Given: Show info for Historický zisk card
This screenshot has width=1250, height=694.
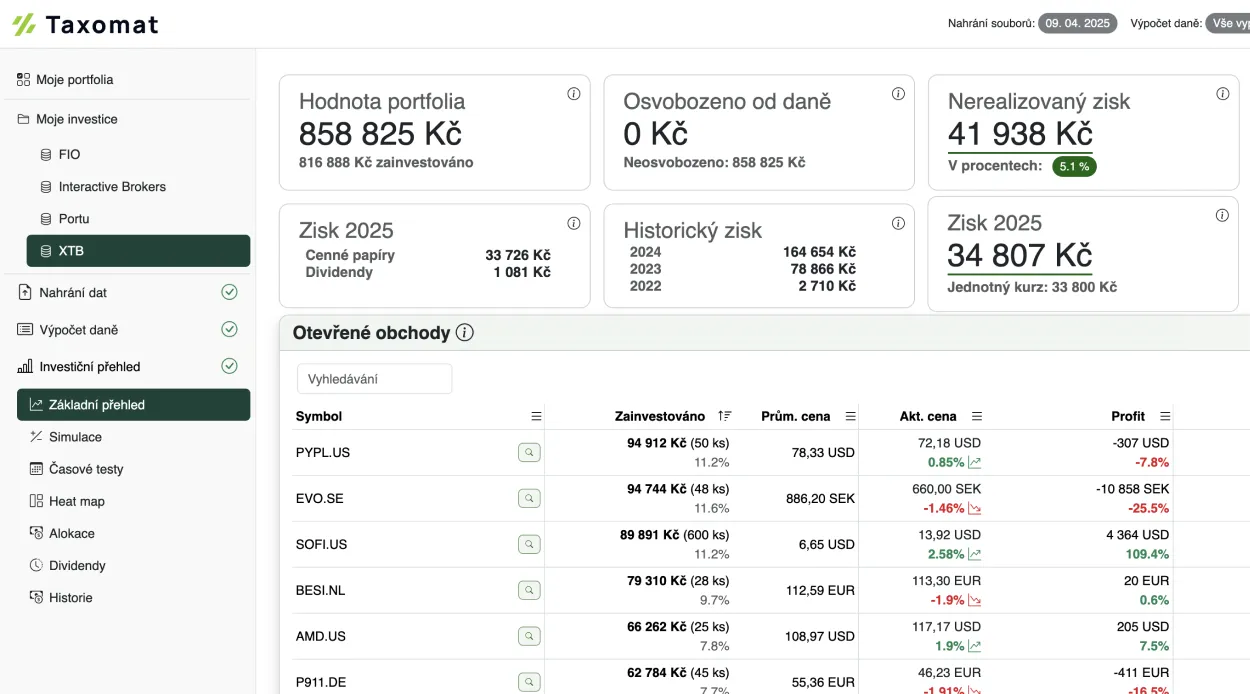Looking at the screenshot, I should pos(898,224).
